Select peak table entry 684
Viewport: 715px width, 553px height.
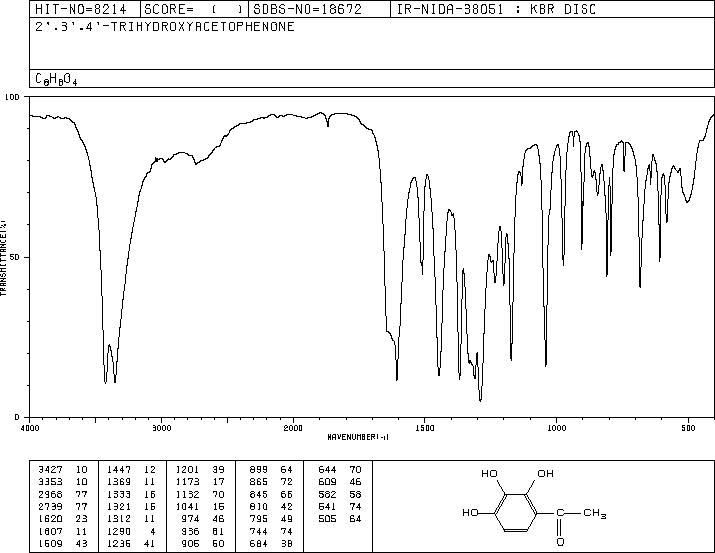point(259,544)
